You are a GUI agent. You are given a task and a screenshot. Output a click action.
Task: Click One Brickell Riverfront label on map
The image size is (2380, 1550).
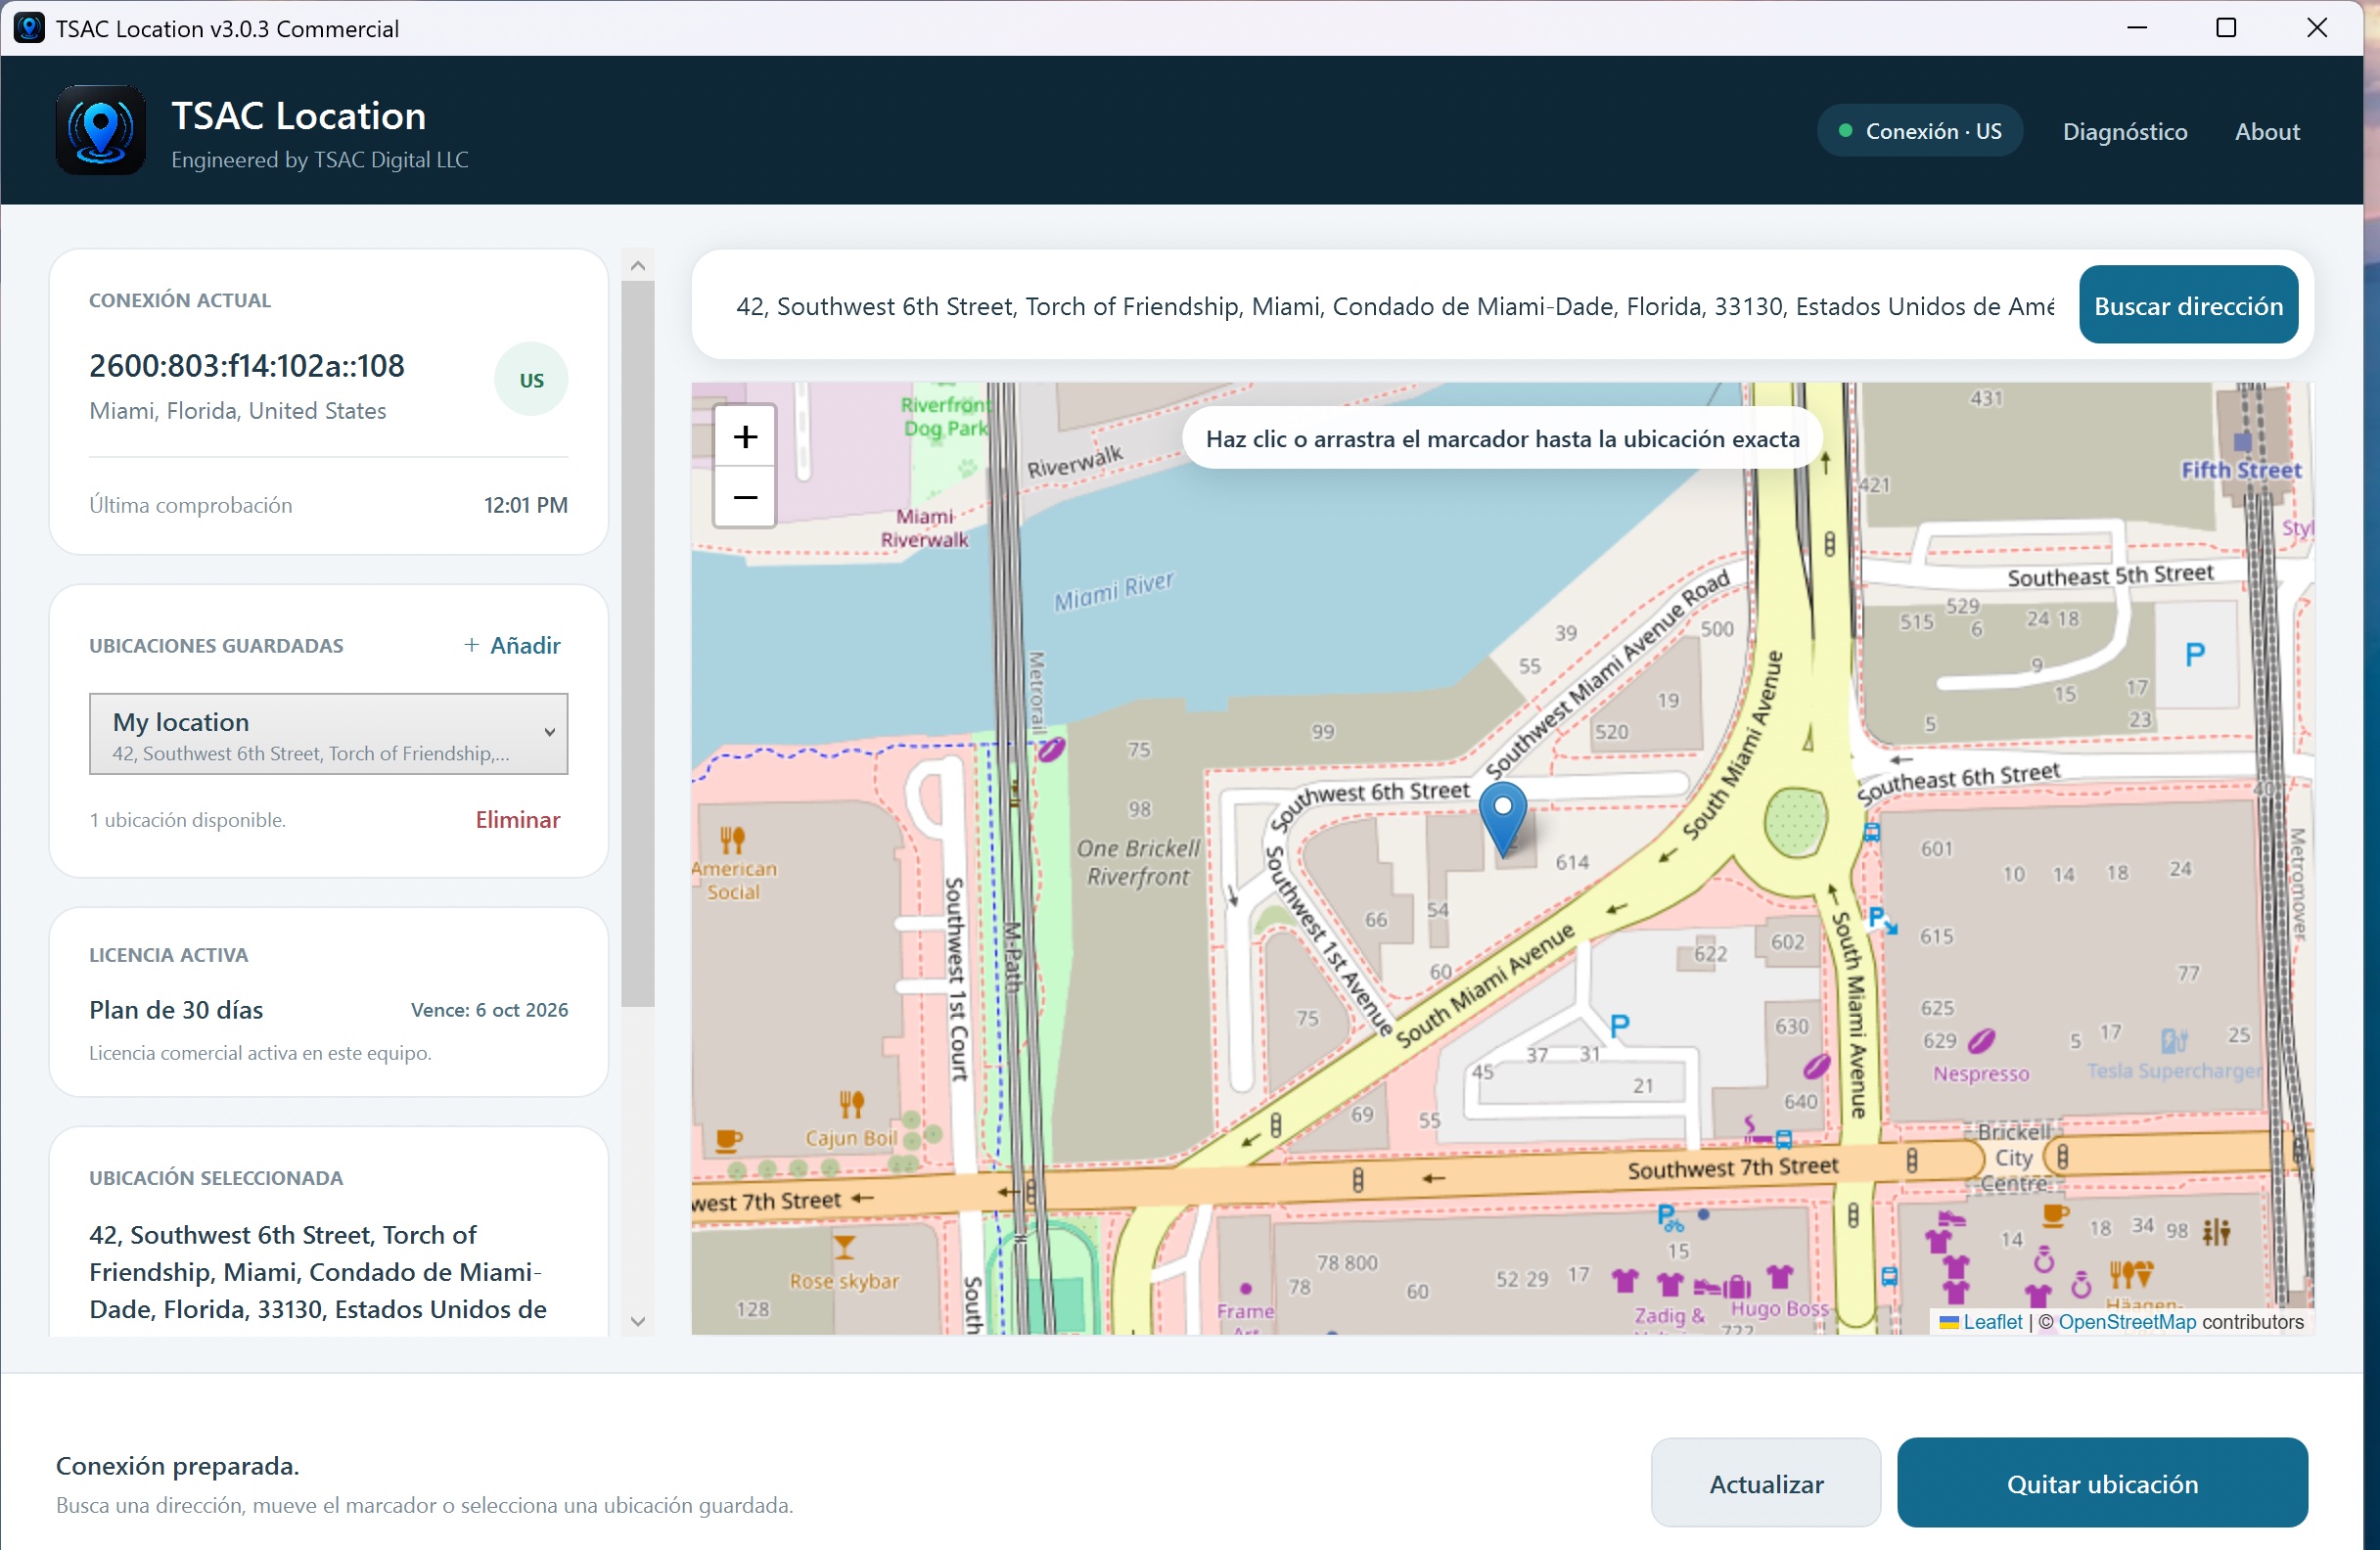tap(1138, 862)
